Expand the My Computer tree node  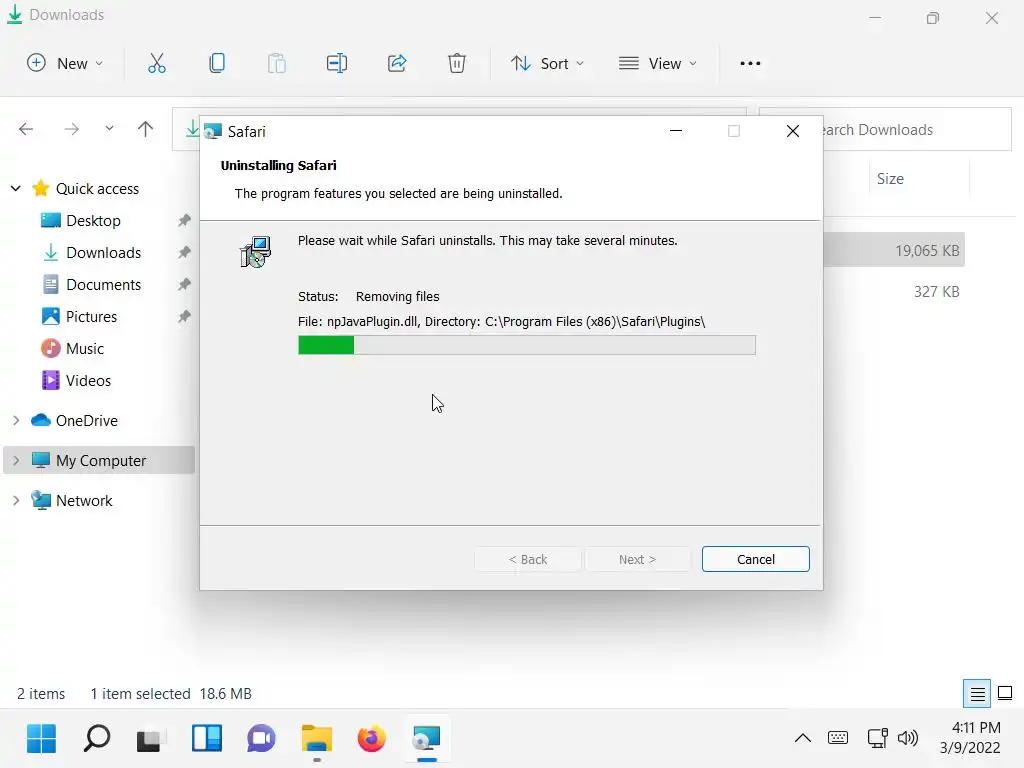[16, 460]
